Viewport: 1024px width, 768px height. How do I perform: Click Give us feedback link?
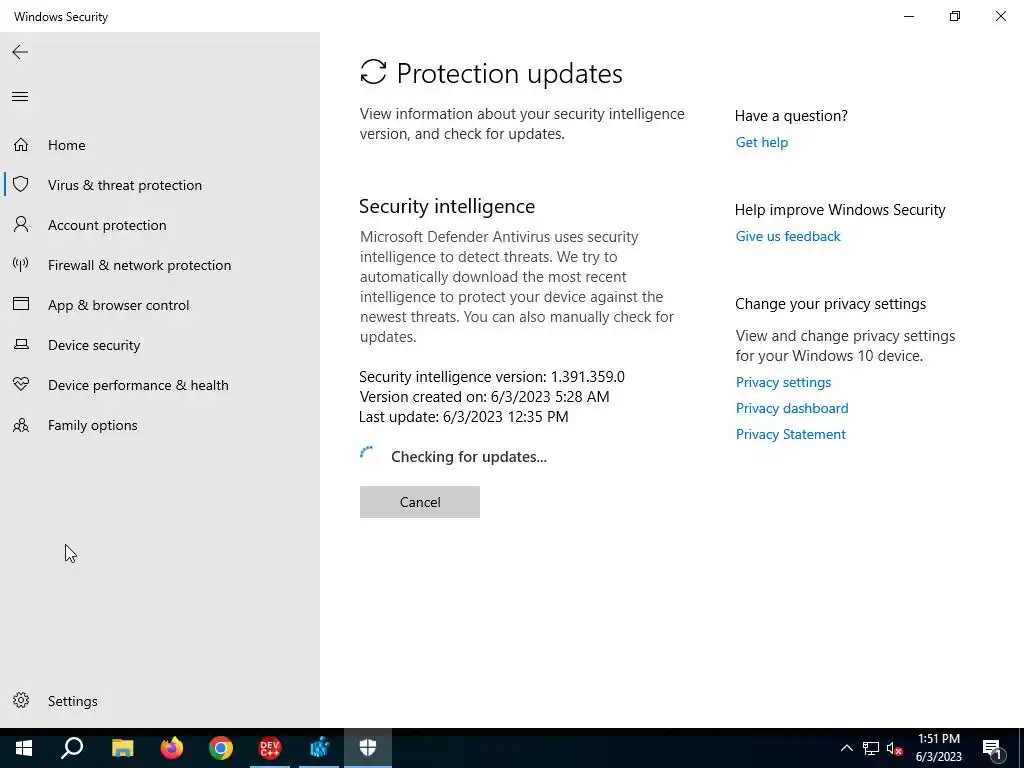[788, 236]
